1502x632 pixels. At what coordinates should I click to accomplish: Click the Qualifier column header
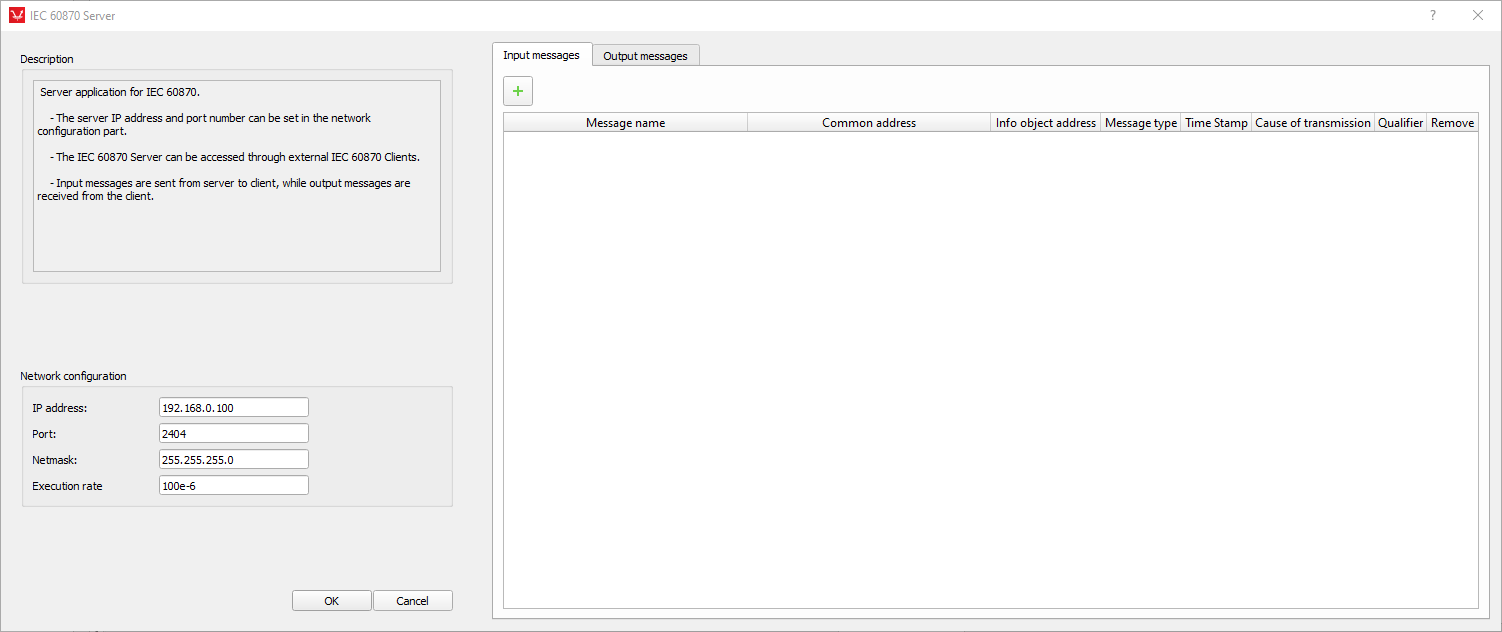(x=1400, y=123)
